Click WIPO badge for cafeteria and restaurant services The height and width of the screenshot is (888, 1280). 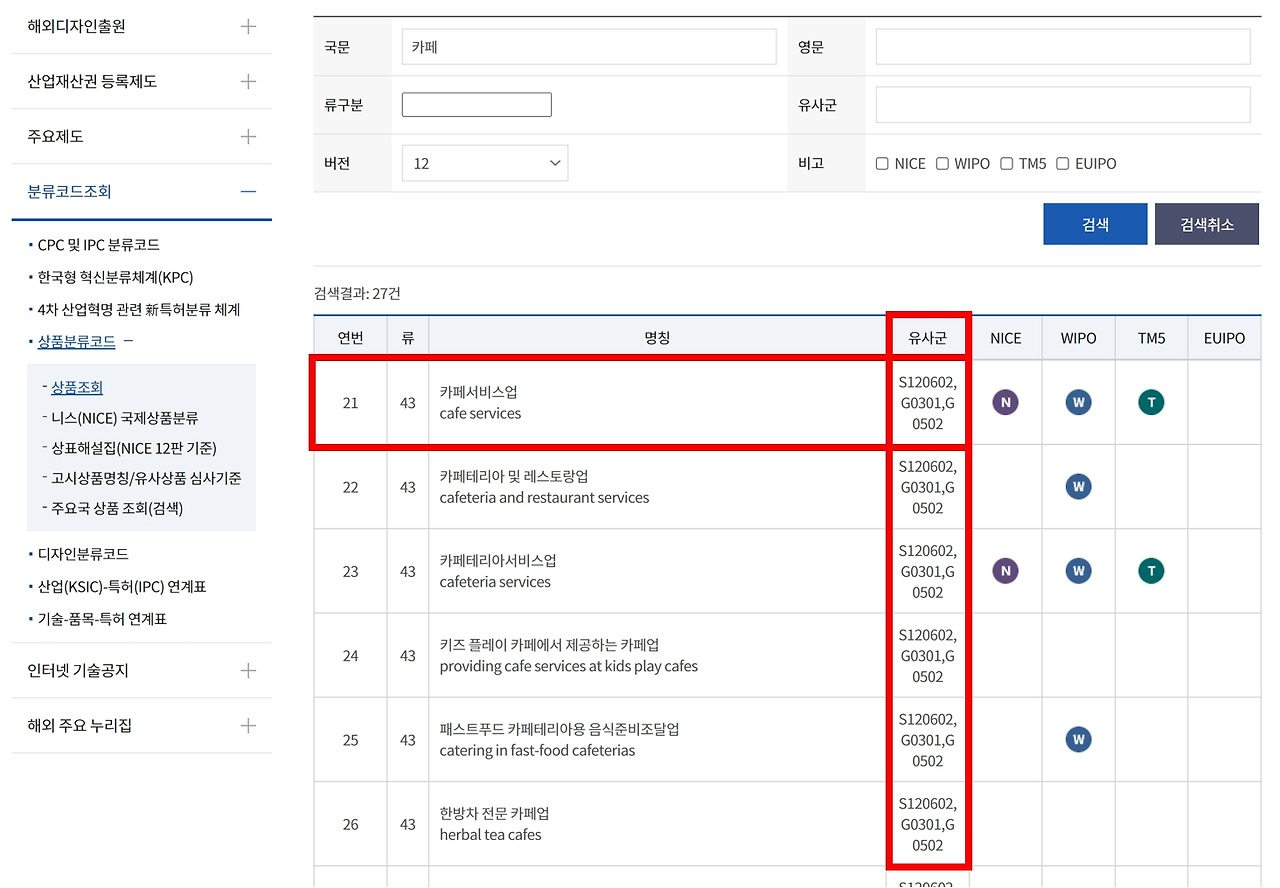(1078, 487)
